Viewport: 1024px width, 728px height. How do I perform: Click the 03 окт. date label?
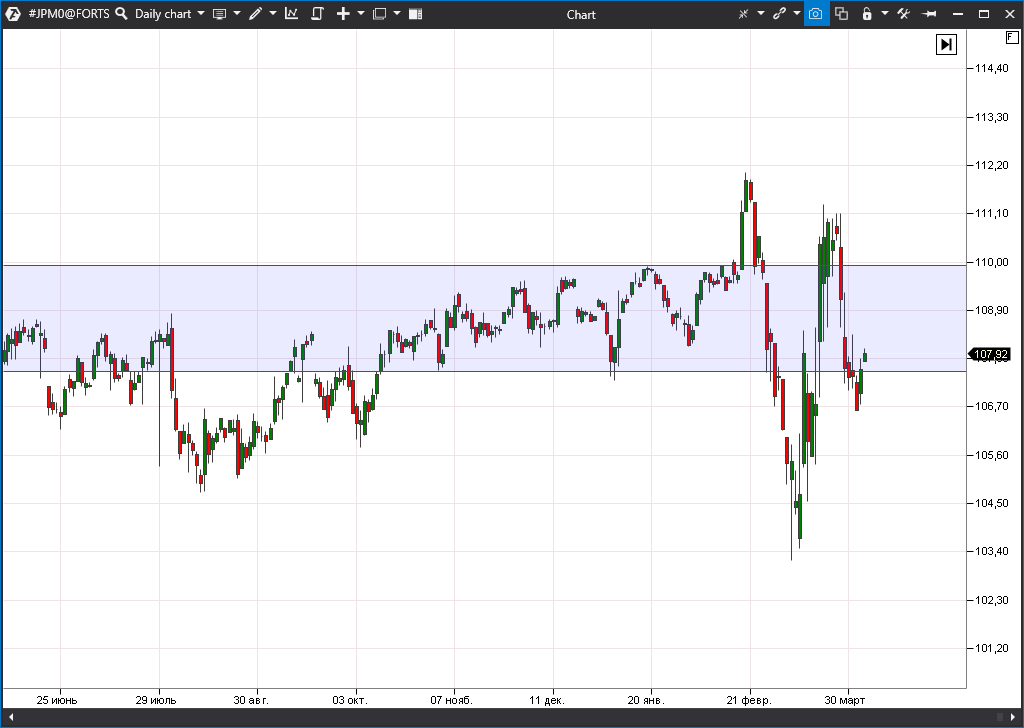350,700
